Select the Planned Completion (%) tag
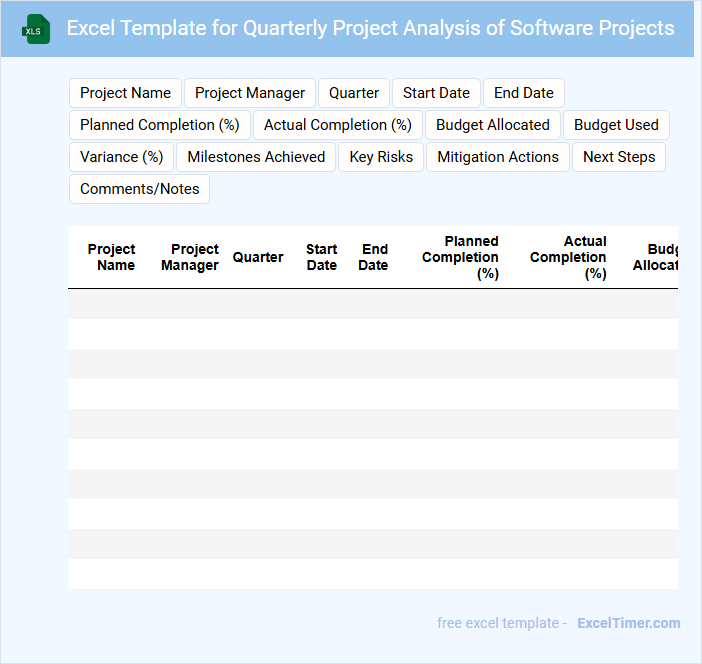This screenshot has height=664, width=702. click(160, 125)
